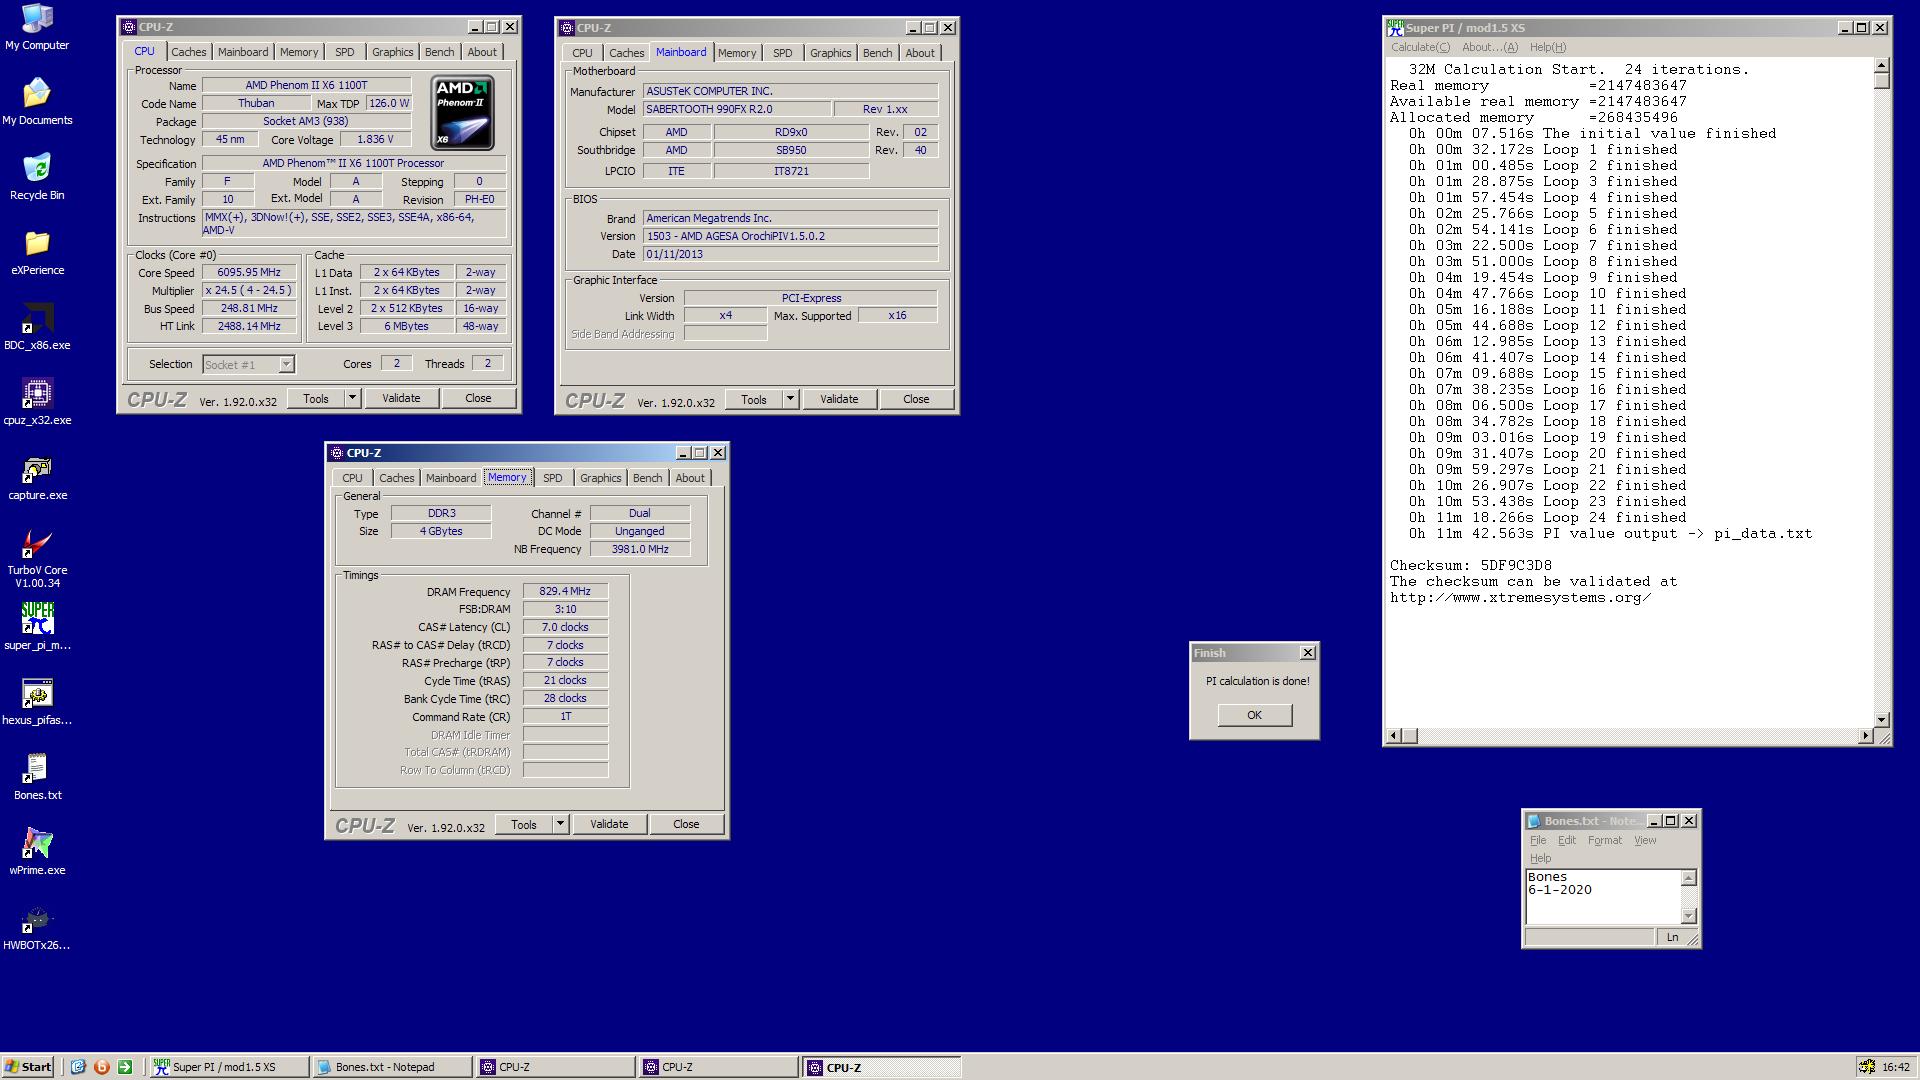Open Tools dropdown arrow in CPU-Z Mainboard window
Viewport: 1920px width, 1080px height.
(x=790, y=399)
